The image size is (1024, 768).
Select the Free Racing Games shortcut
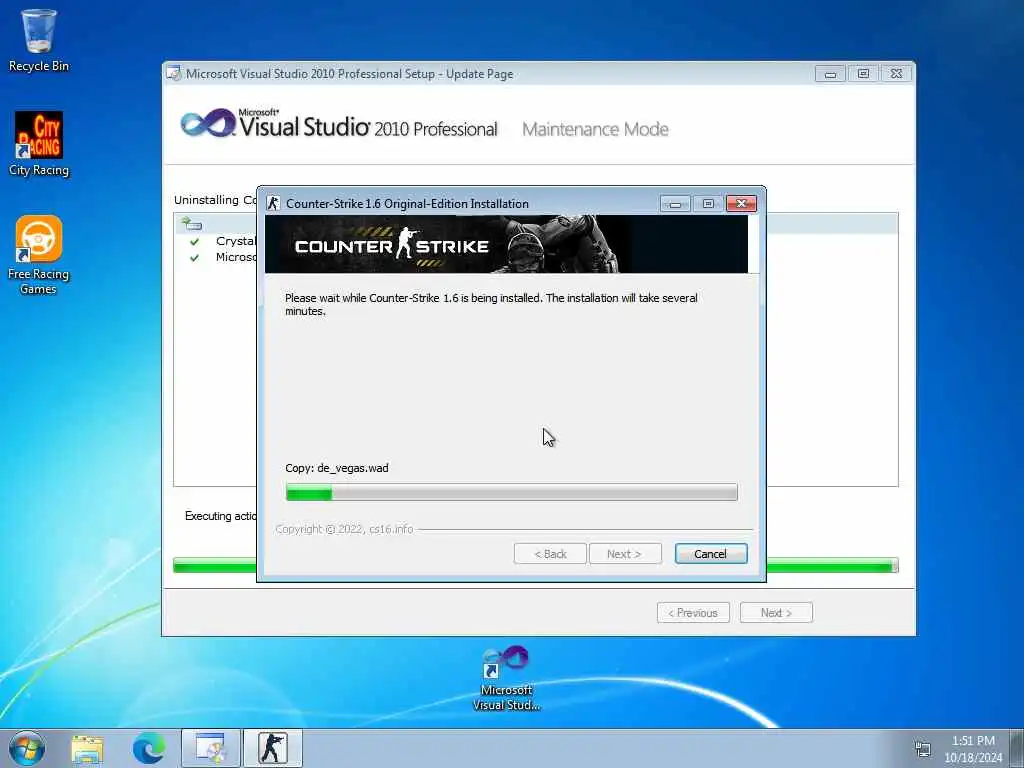(x=39, y=255)
